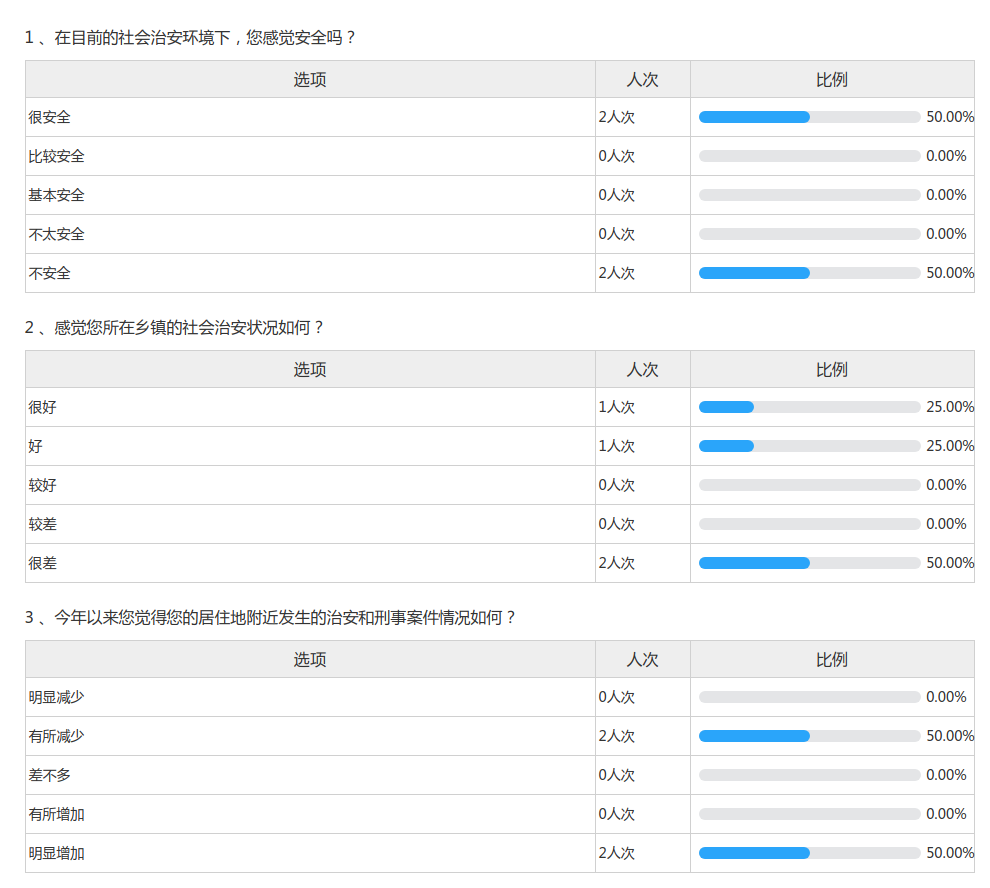Select the 差不多 option label
This screenshot has height=888, width=990.
pos(50,775)
